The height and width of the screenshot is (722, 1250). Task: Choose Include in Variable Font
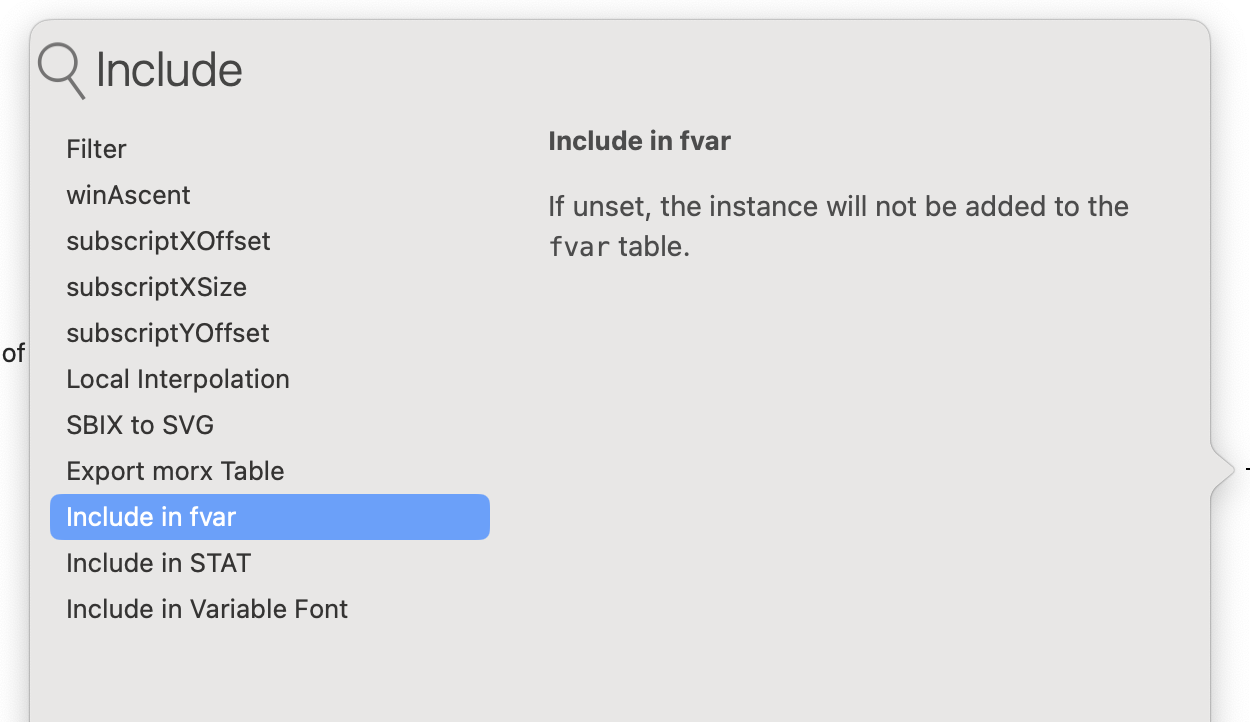click(x=207, y=609)
